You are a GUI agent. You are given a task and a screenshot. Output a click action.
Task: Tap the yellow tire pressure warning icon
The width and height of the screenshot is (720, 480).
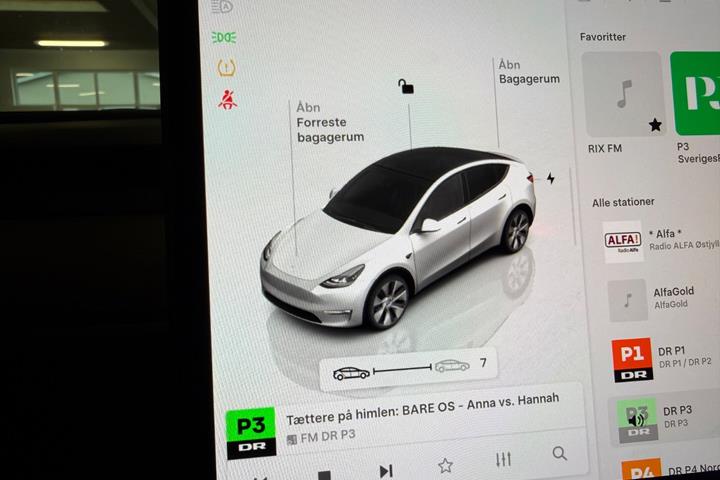click(226, 68)
